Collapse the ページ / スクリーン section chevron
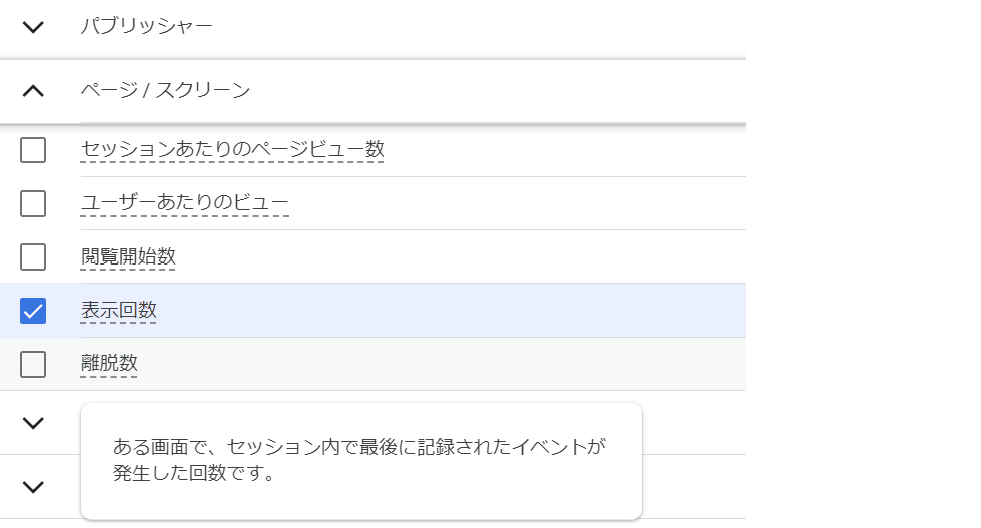Image resolution: width=981 pixels, height=528 pixels. tap(33, 91)
